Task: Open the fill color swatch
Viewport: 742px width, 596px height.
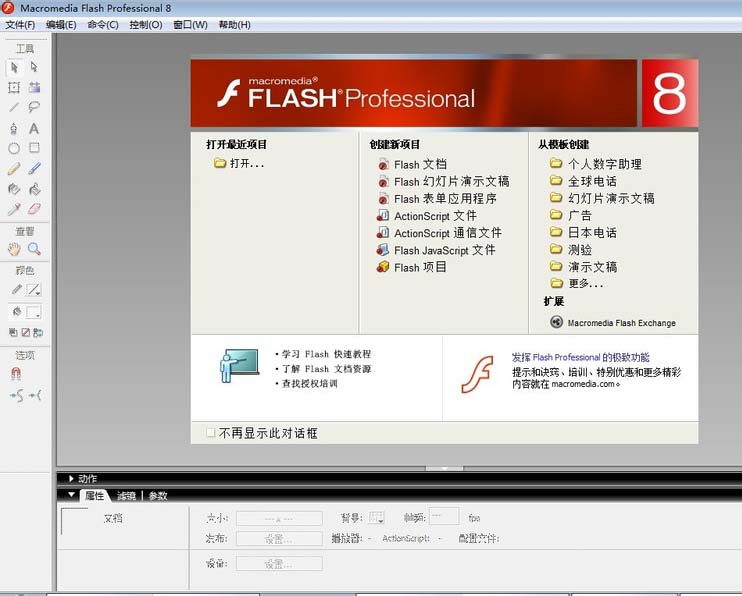Action: pyautogui.click(x=34, y=312)
